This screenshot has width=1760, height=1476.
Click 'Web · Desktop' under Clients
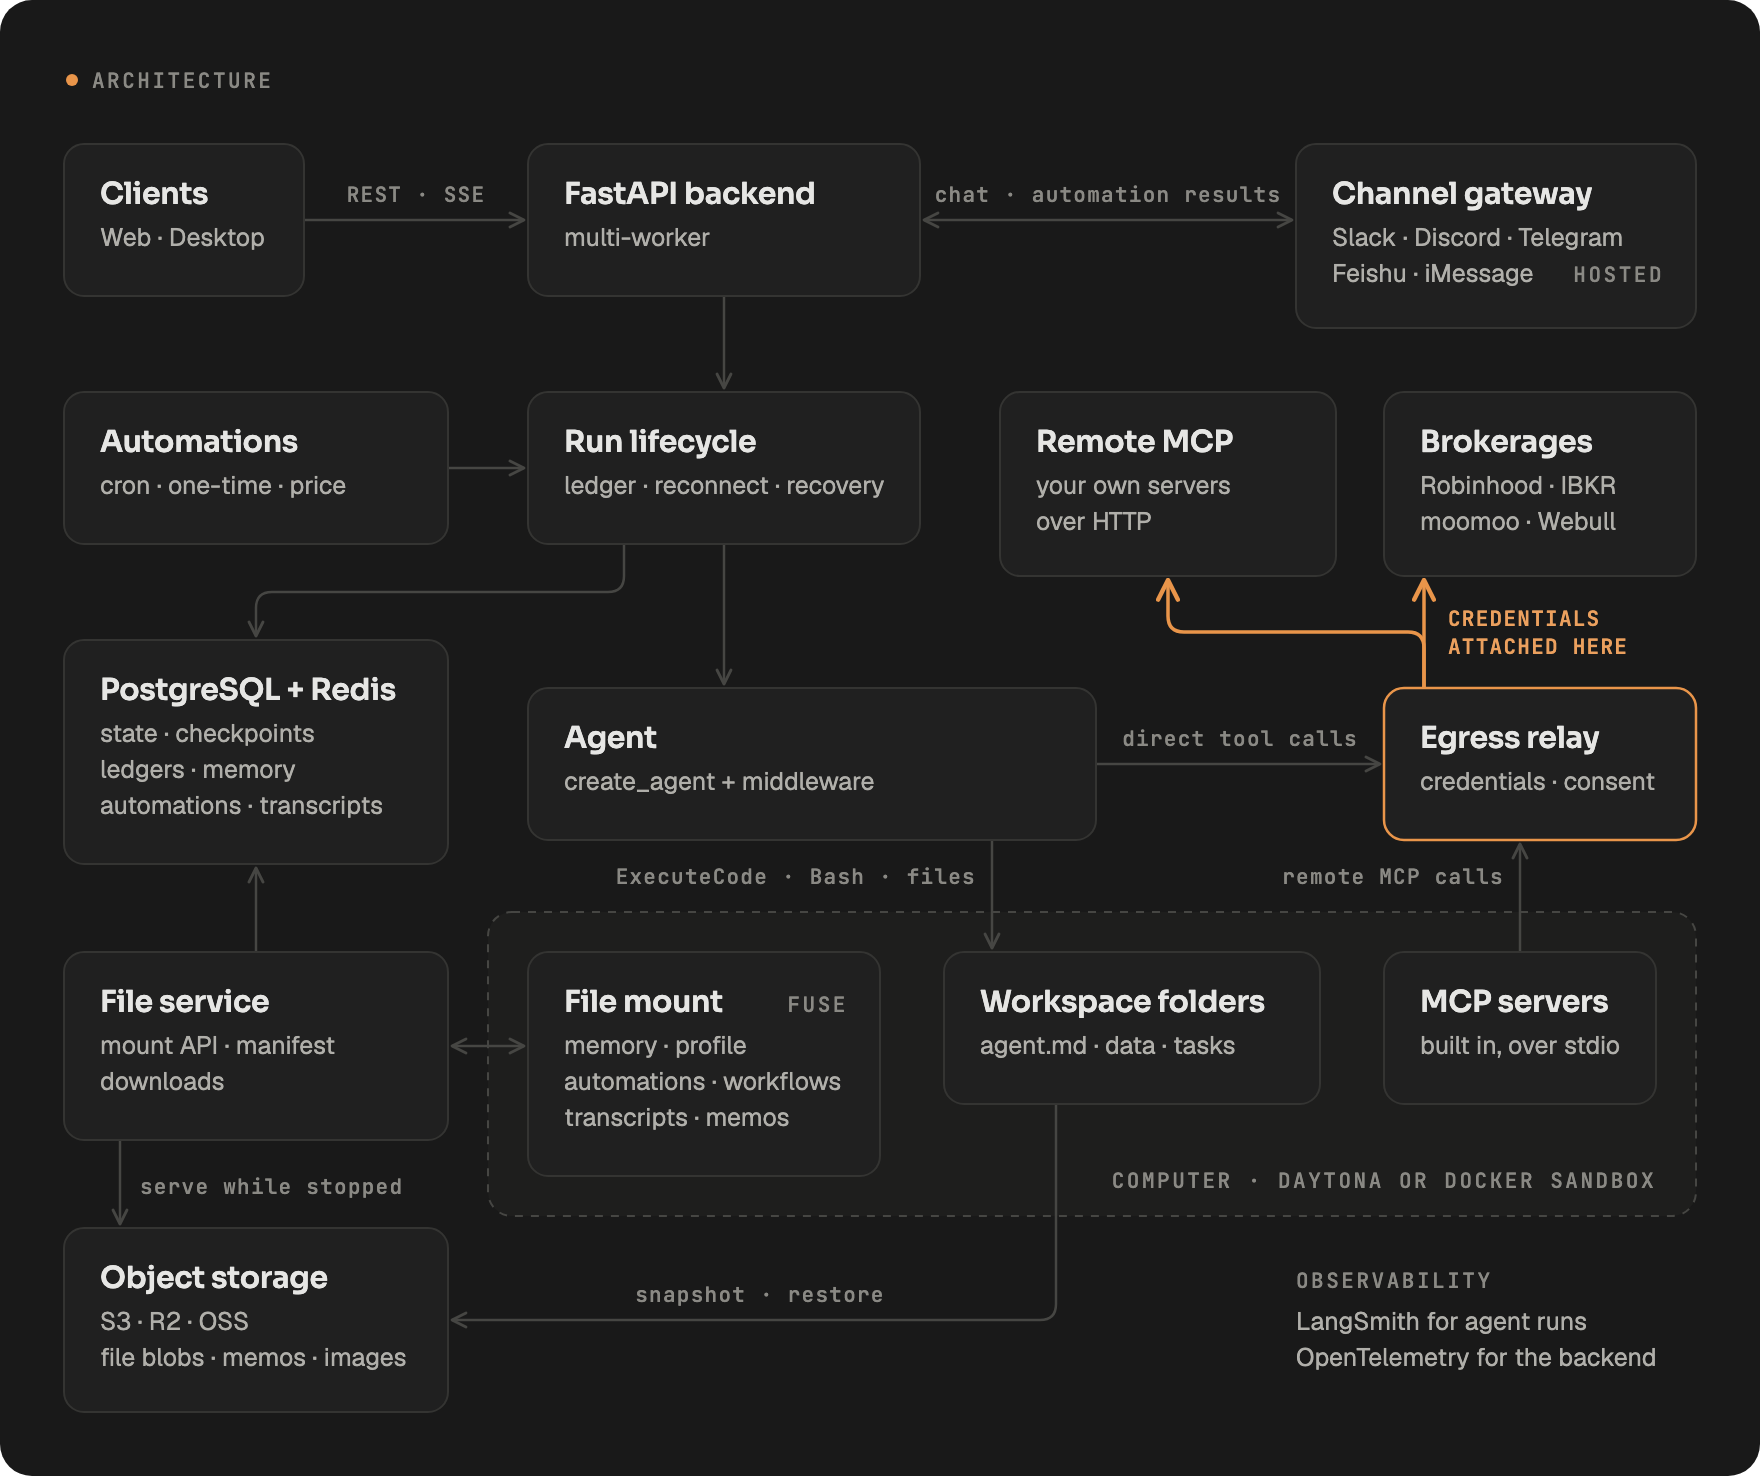[x=182, y=238]
